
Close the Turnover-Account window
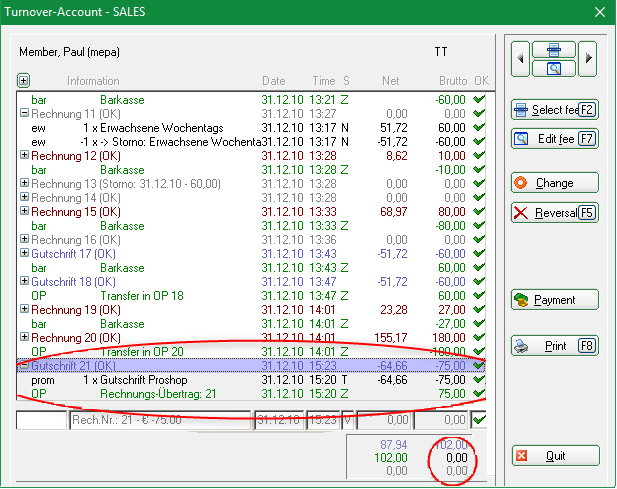tap(600, 12)
